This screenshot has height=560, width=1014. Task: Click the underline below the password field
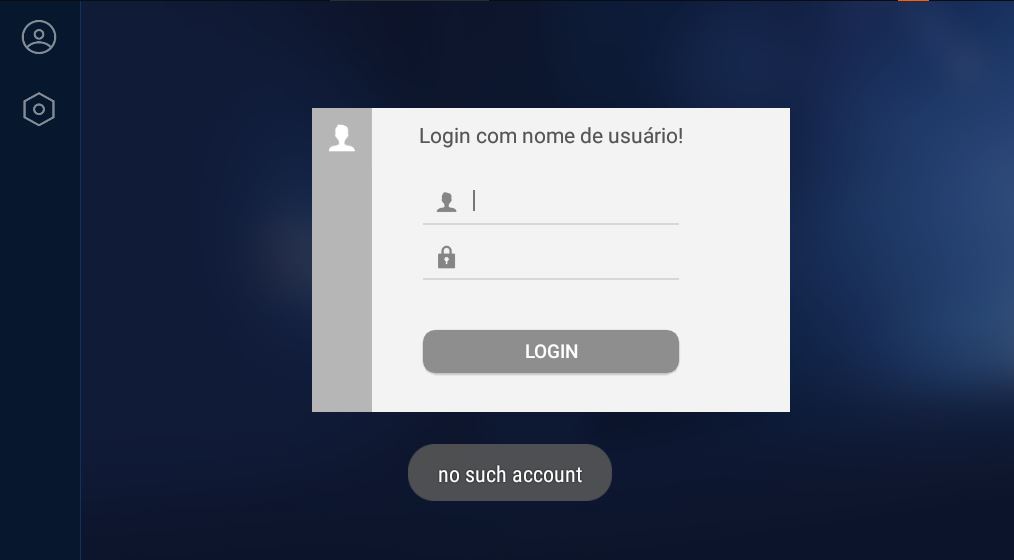pos(551,279)
